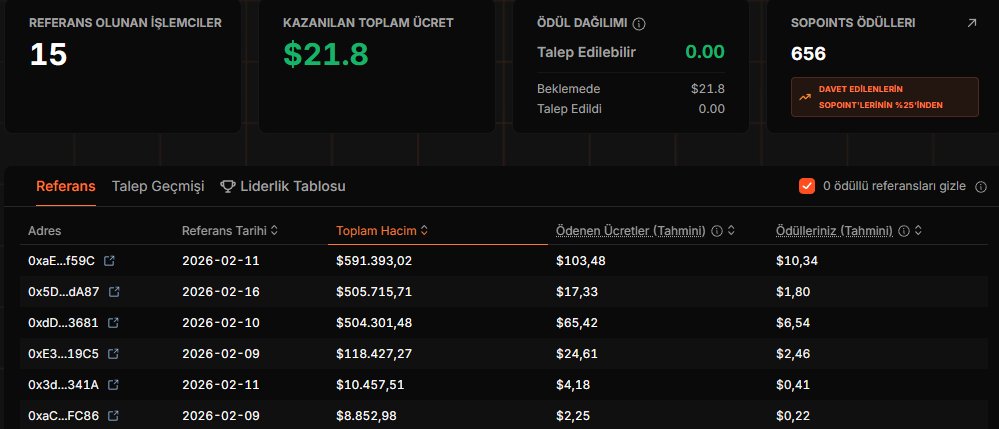Click total volume $504.301,48

pyautogui.click(x=374, y=323)
